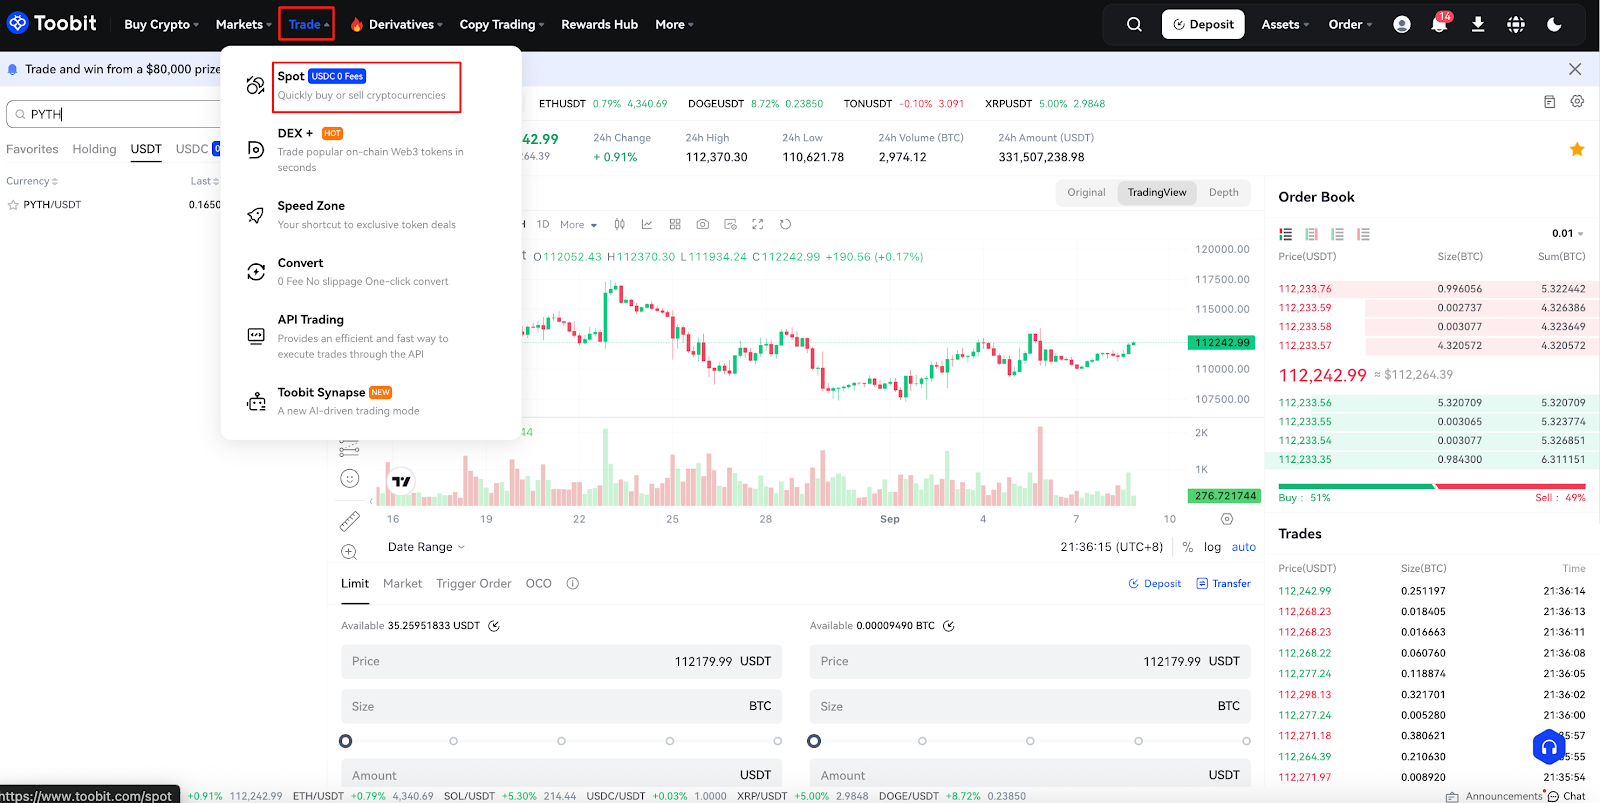Close the promotional banner
Screen dimensions: 1600x803
click(x=1575, y=69)
